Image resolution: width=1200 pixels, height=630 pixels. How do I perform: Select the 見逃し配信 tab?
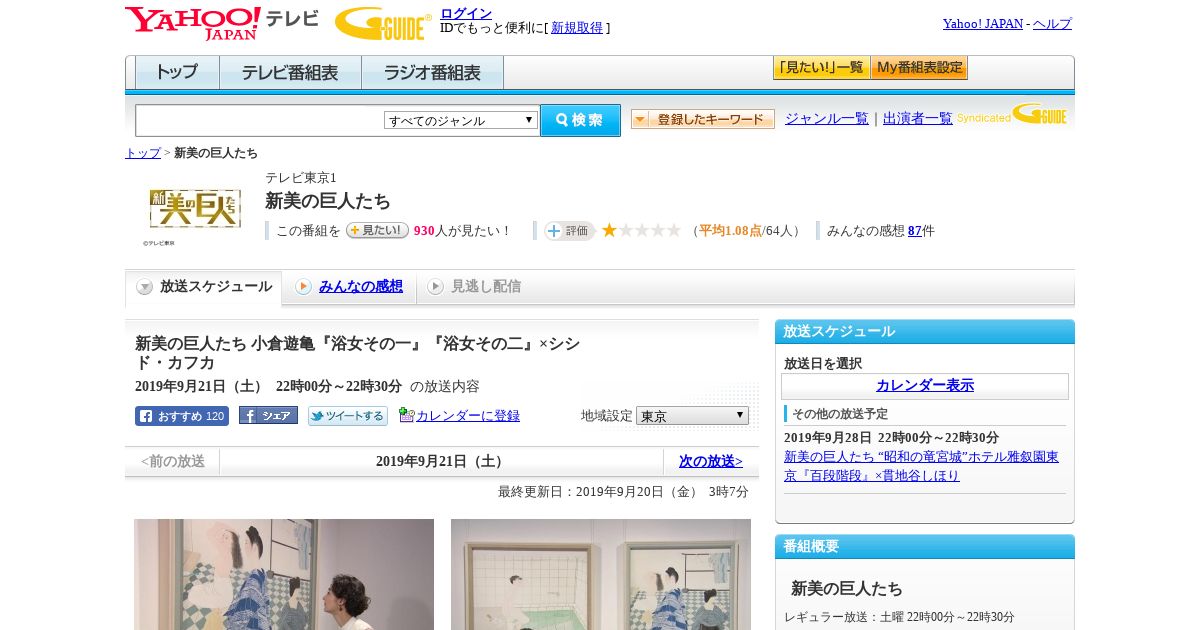pos(474,287)
